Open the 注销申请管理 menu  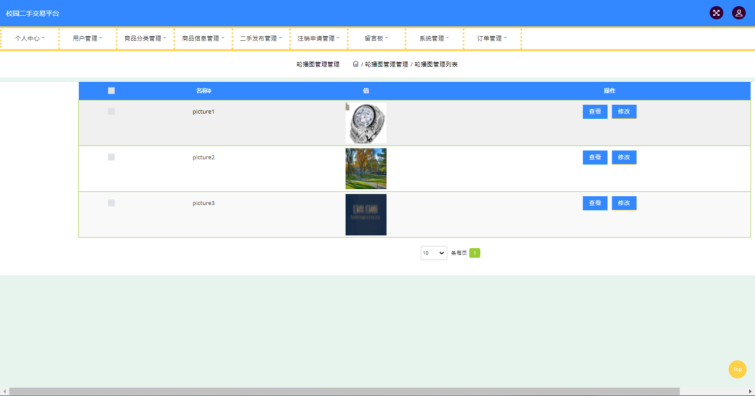coord(318,38)
